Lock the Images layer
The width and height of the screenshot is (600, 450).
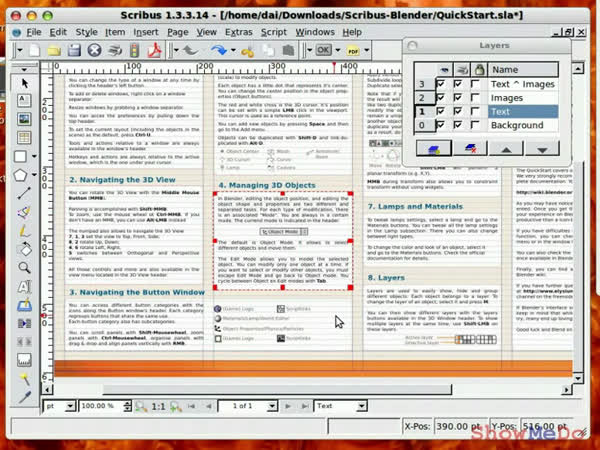[x=475, y=98]
